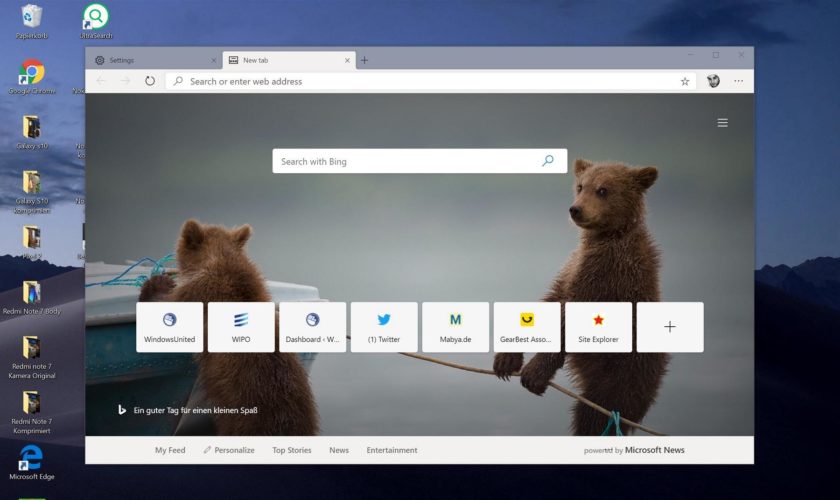Click the favorites star in address bar
Viewport: 840px width, 500px height.
coord(685,81)
